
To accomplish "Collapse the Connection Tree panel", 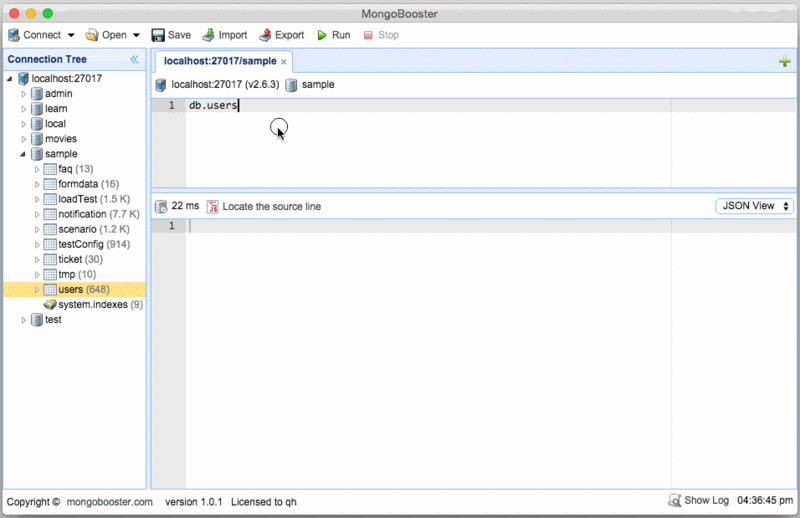I will (x=134, y=59).
